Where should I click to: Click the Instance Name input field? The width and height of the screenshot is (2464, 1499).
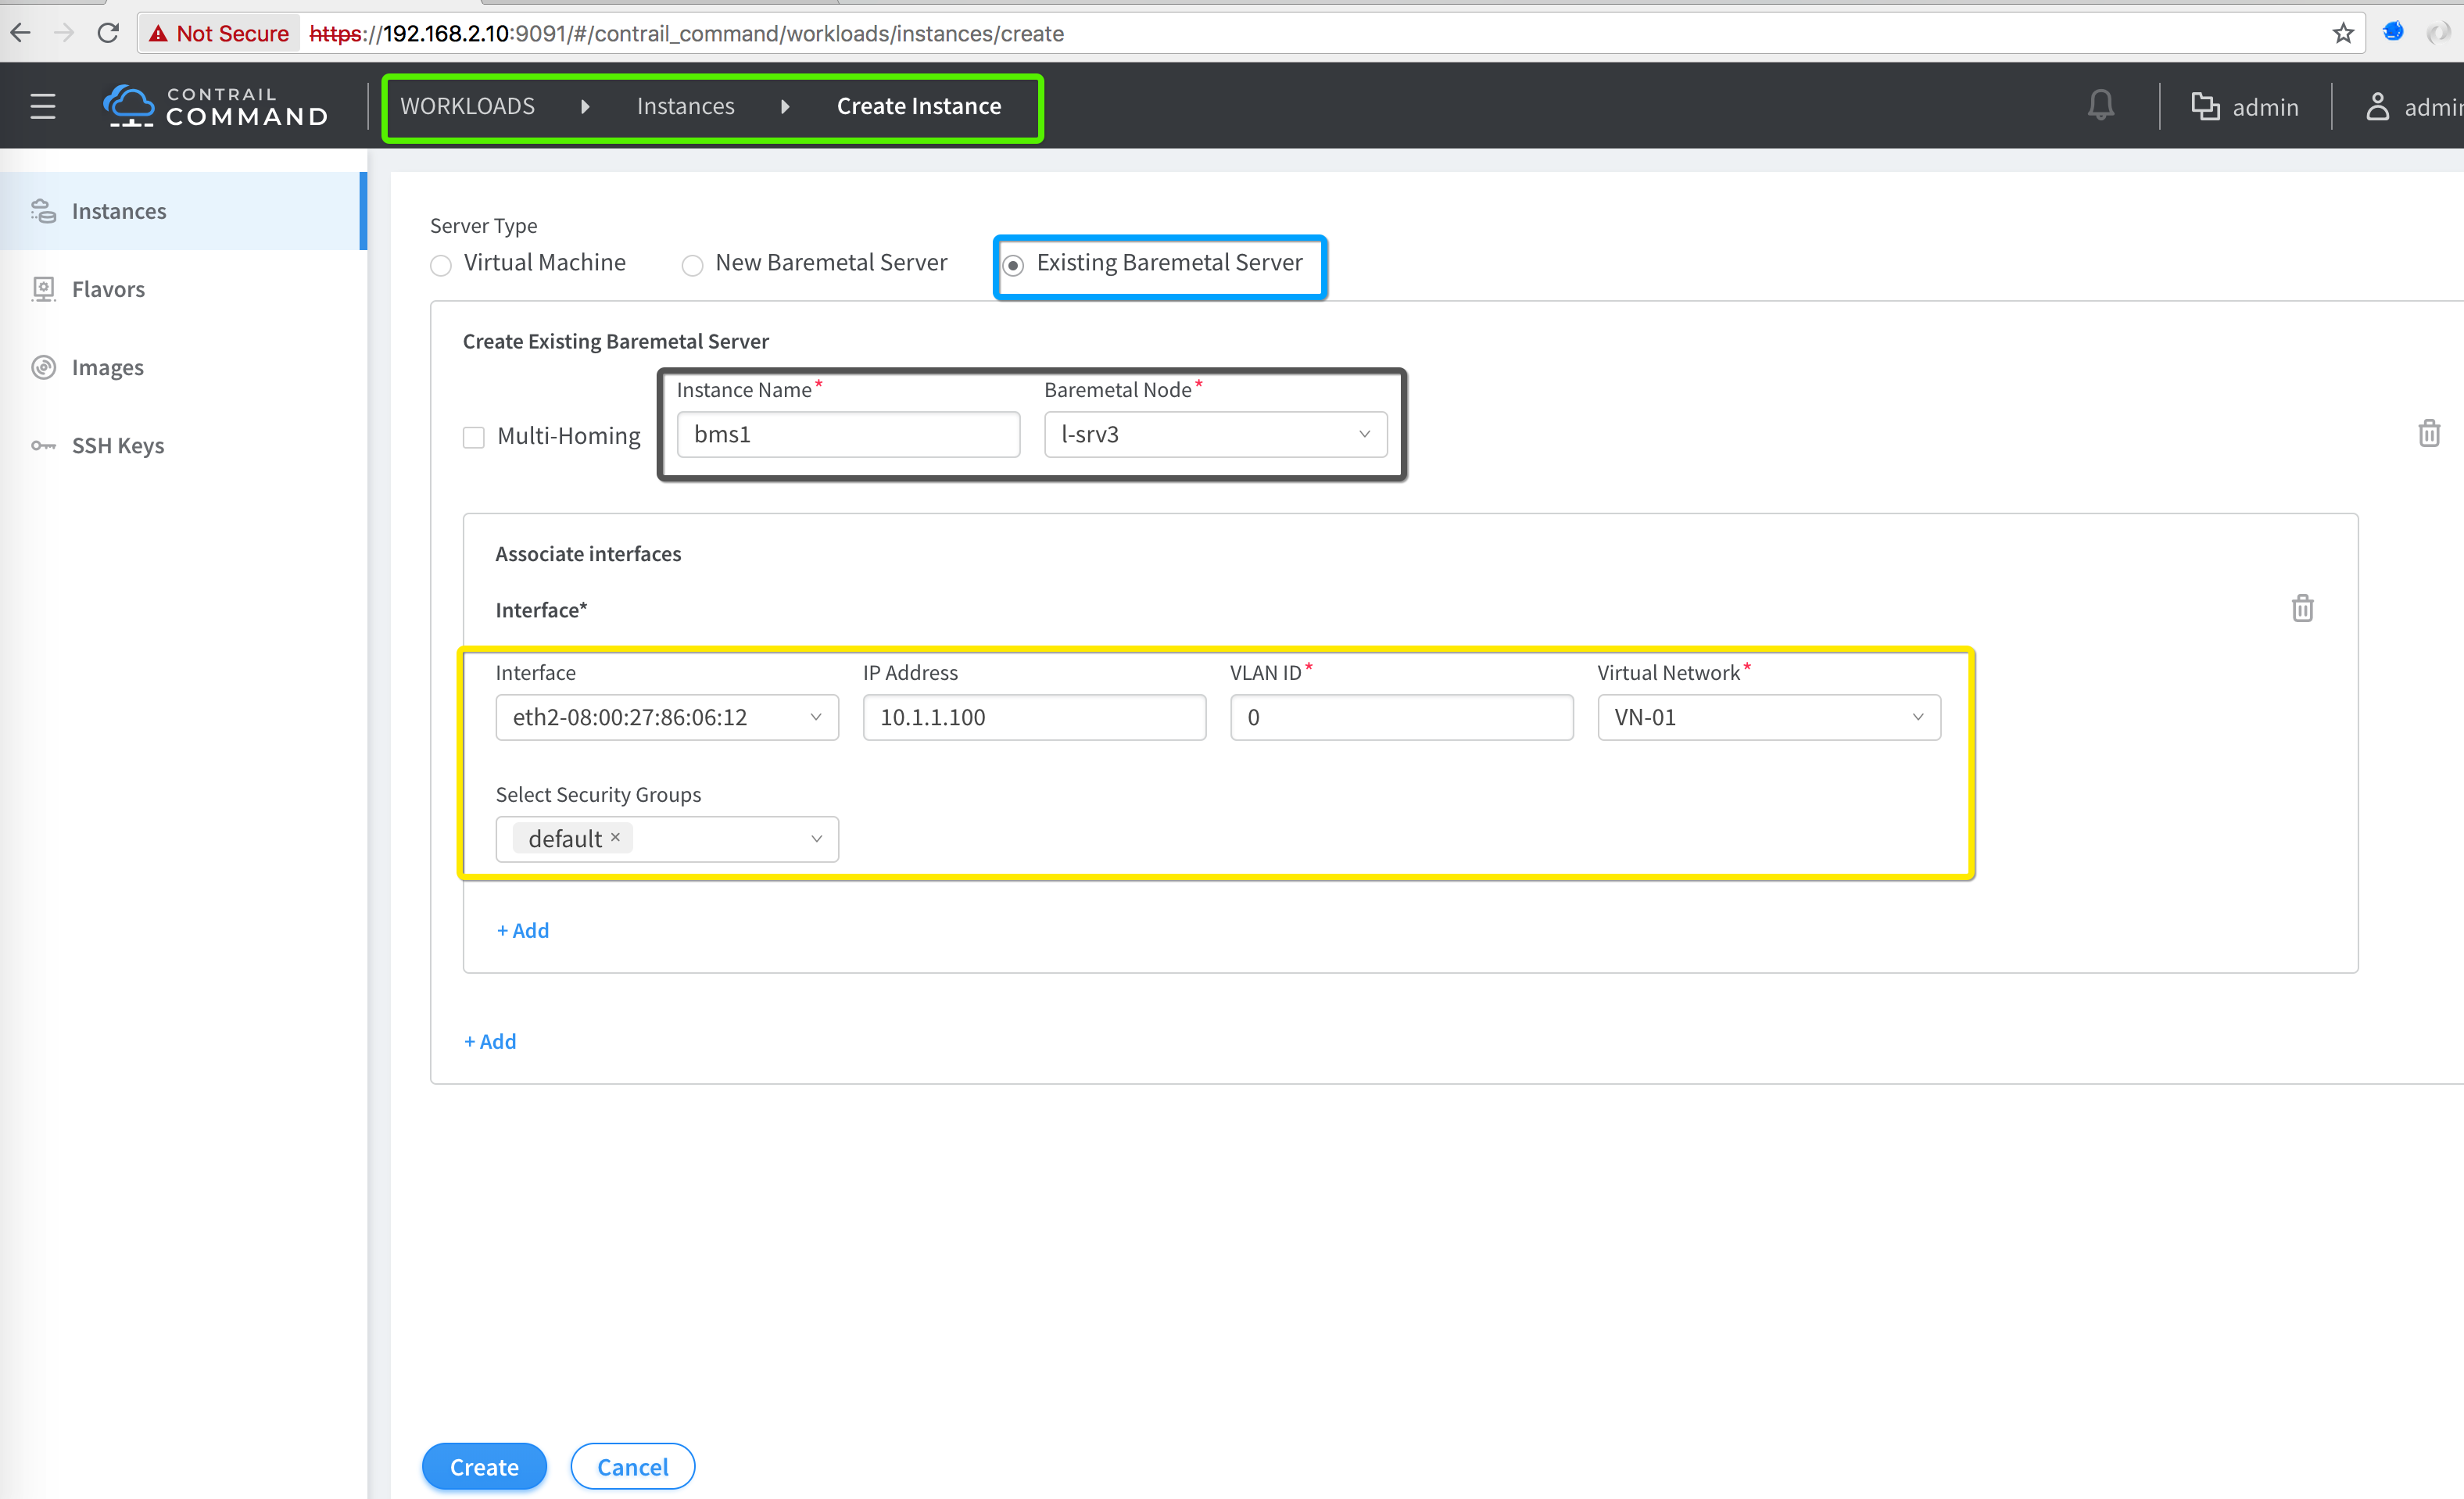point(847,434)
